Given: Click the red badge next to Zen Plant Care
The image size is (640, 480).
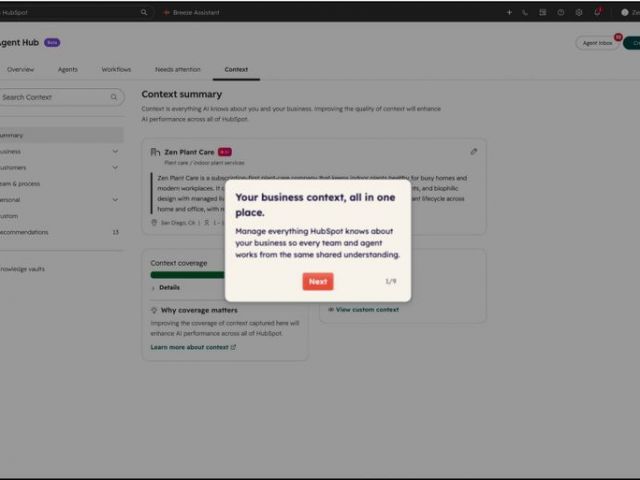Looking at the screenshot, I should [224, 152].
